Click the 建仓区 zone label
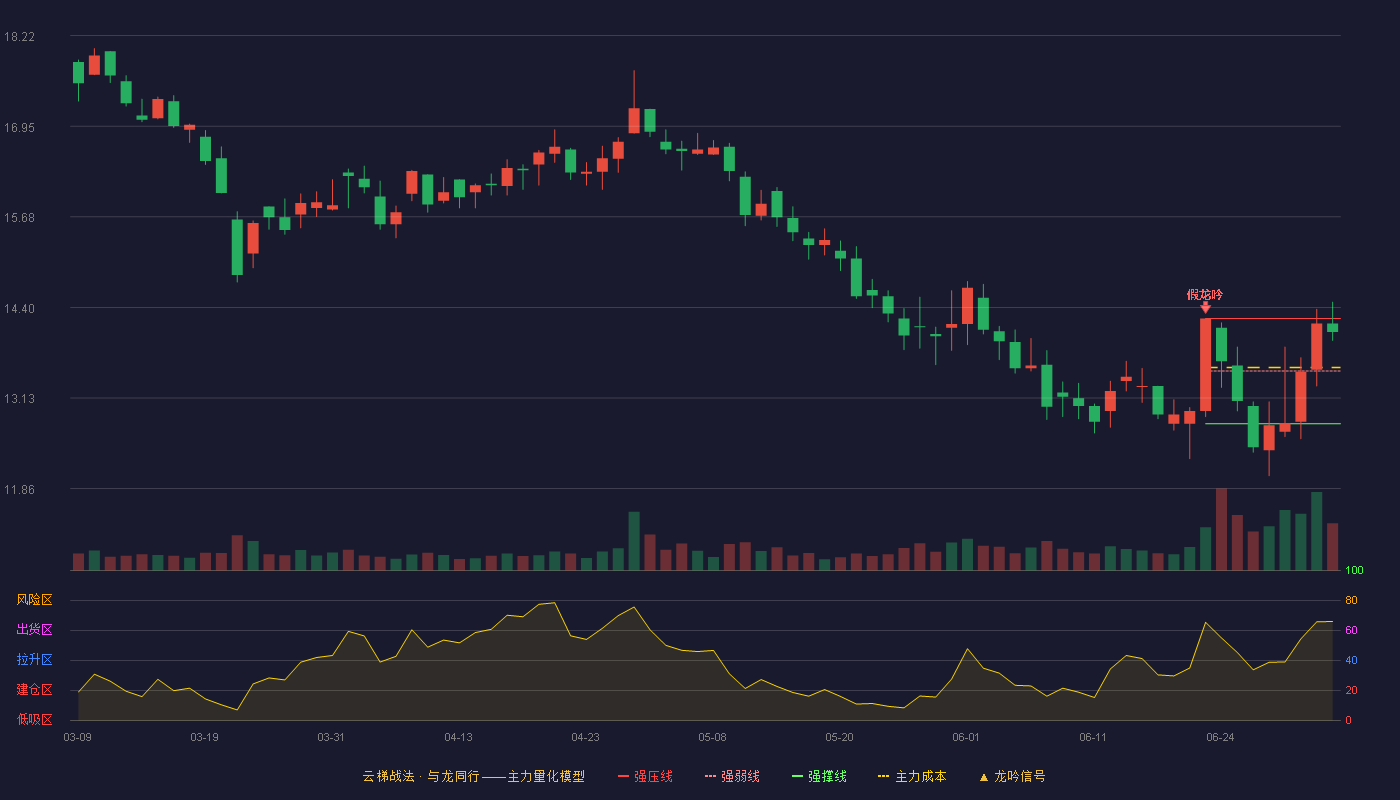The width and height of the screenshot is (1400, 800). tap(34, 690)
